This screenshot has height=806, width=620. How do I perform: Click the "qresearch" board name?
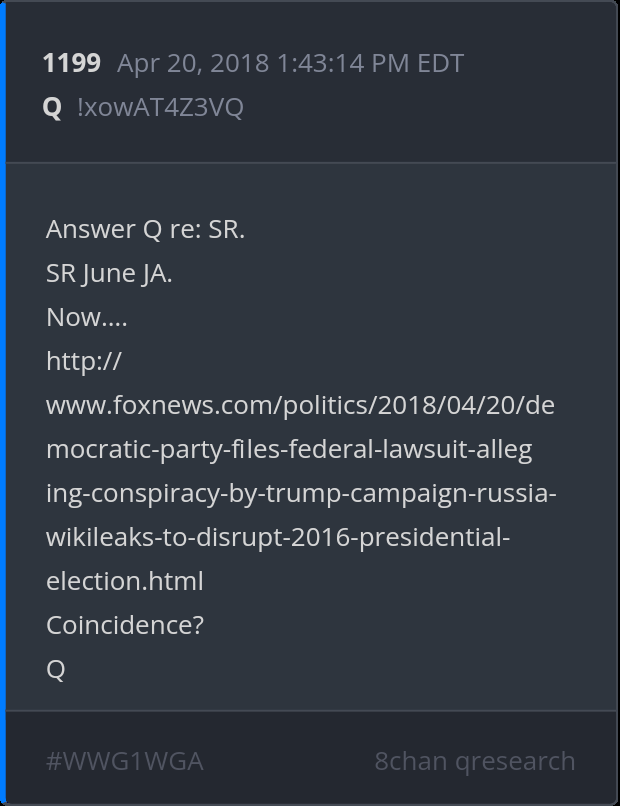(x=515, y=762)
